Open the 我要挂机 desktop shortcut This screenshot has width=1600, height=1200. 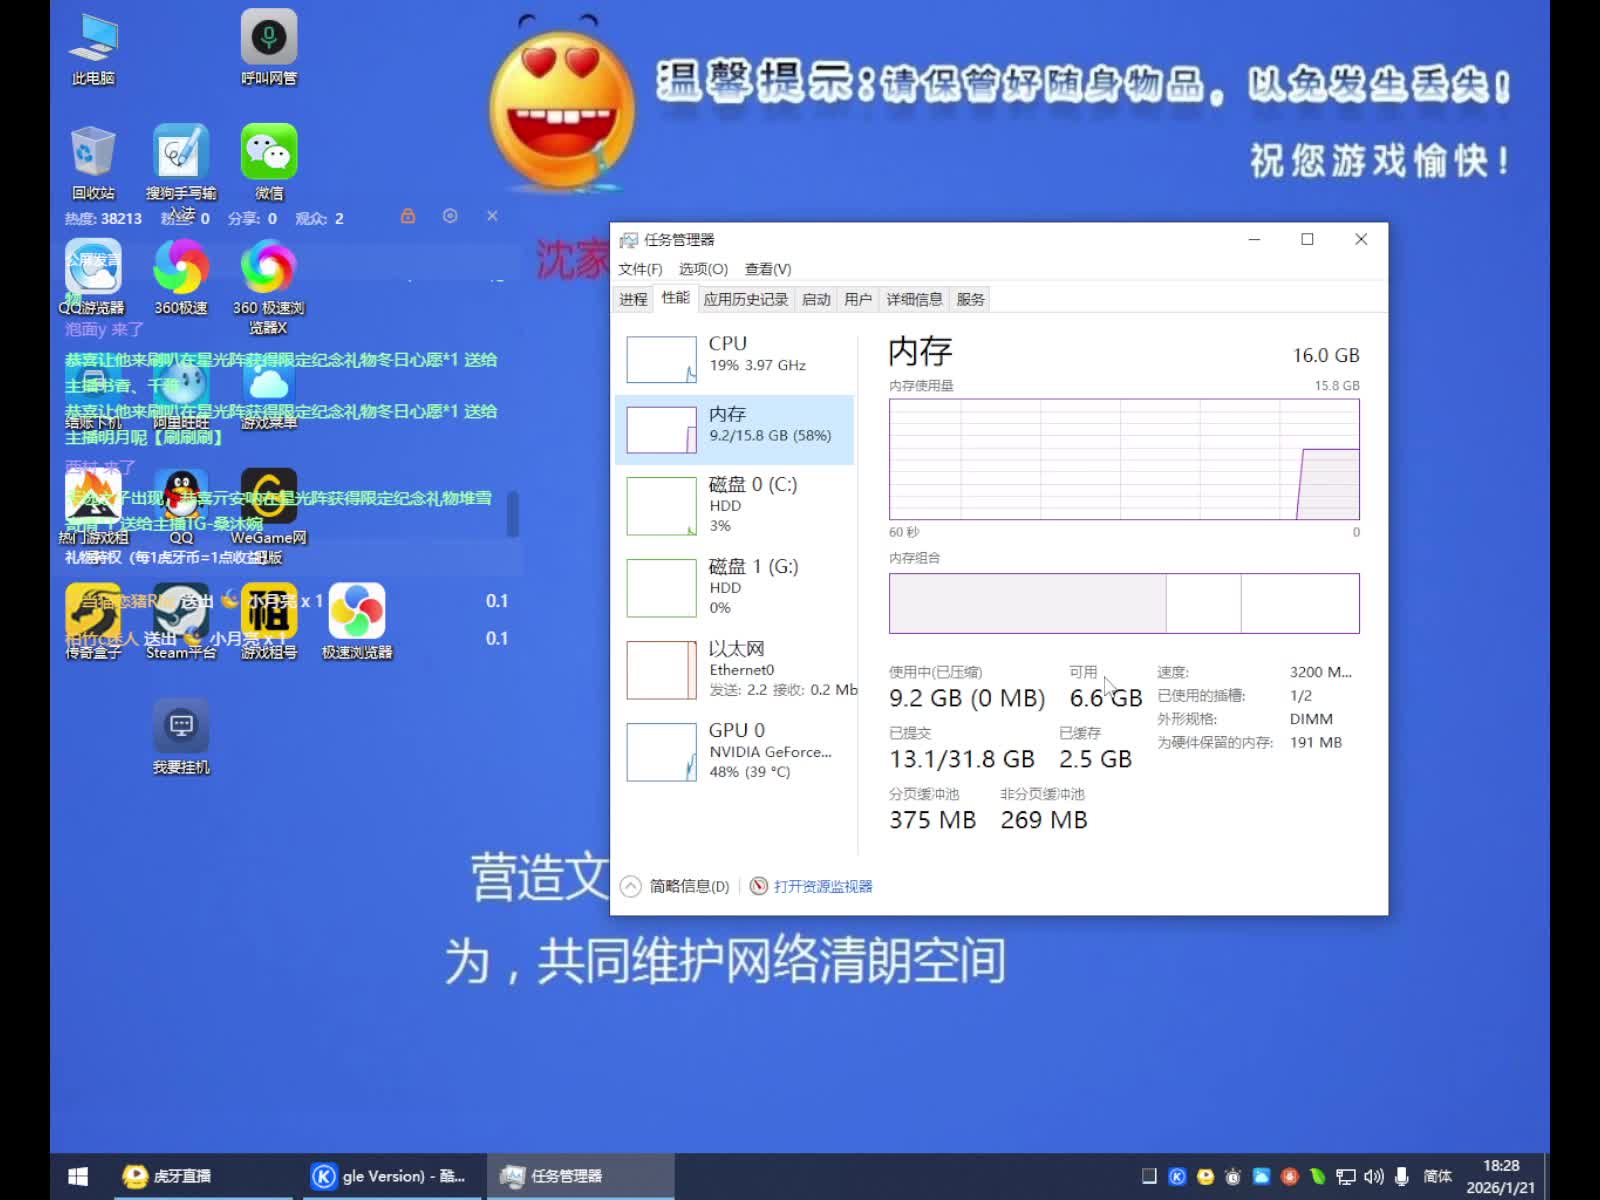point(181,728)
